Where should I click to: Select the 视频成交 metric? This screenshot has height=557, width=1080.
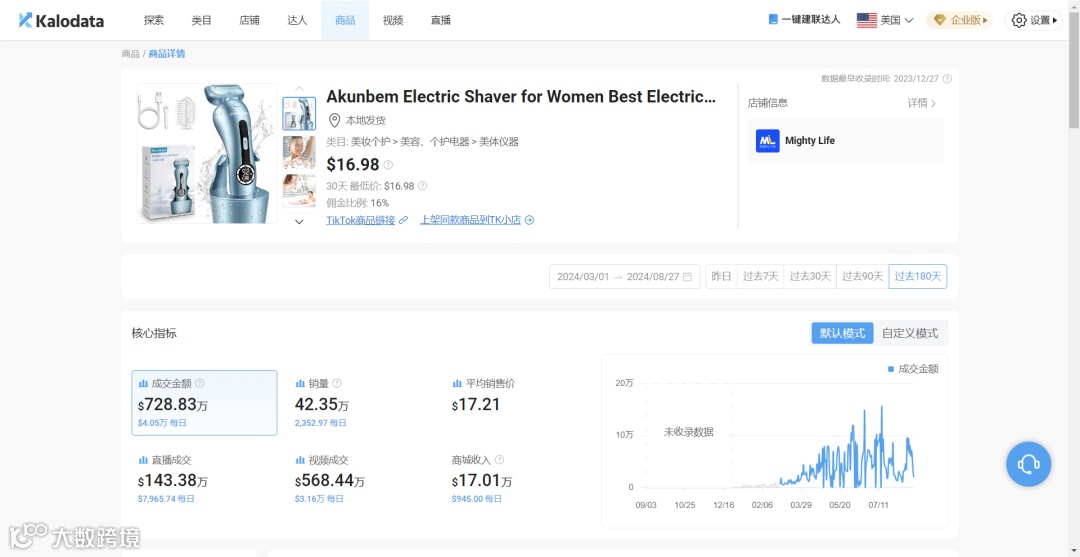pyautogui.click(x=361, y=479)
